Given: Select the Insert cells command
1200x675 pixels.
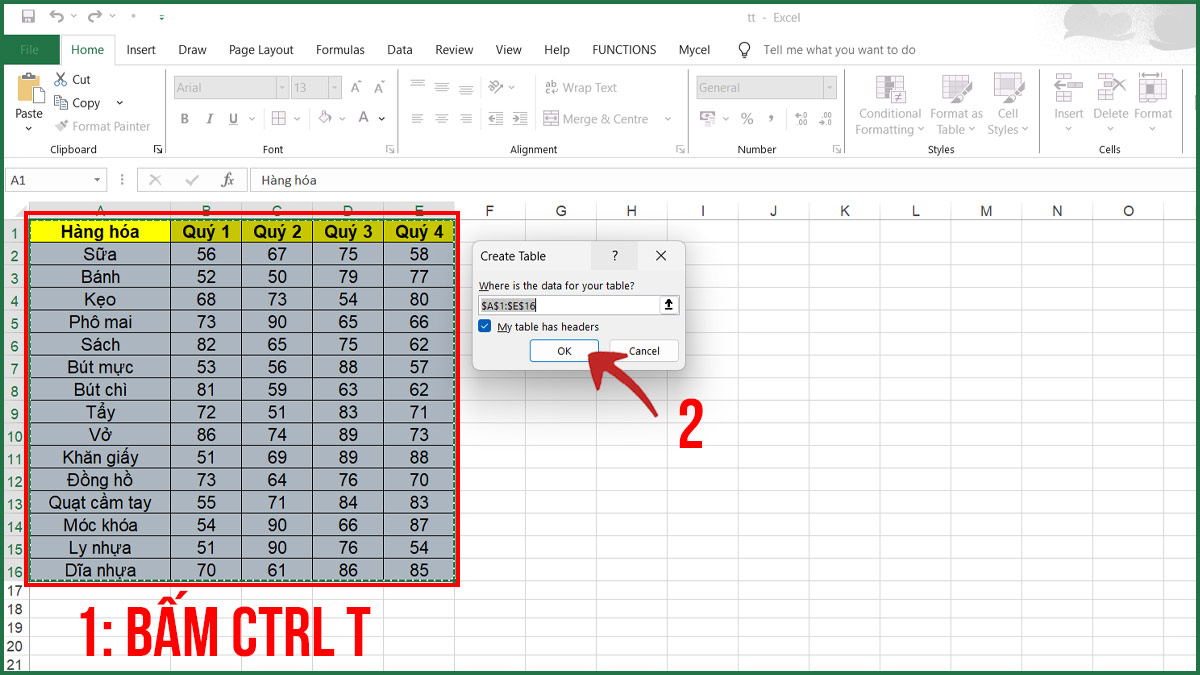Looking at the screenshot, I should [1068, 103].
